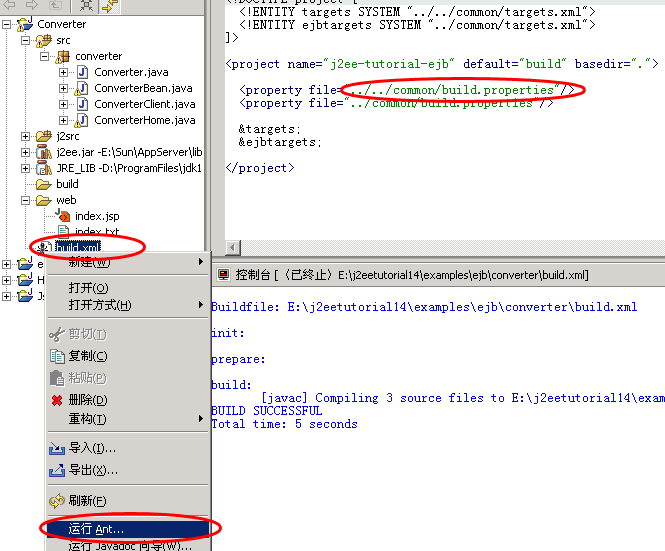
Task: Expand the ConverterBean.java node
Action: 64,88
